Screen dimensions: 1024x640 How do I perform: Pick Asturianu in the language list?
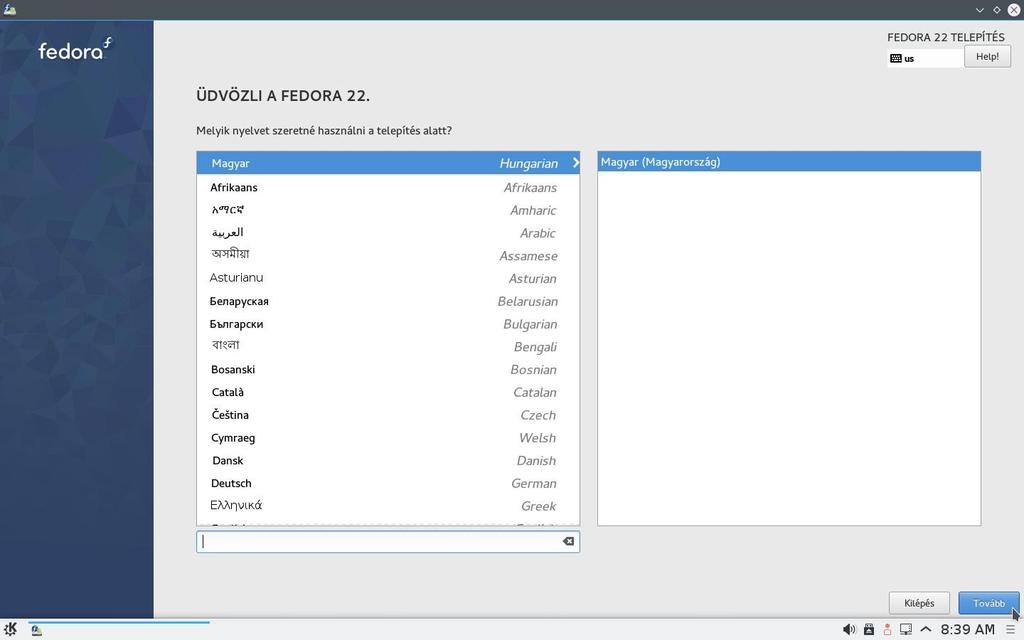pos(388,279)
